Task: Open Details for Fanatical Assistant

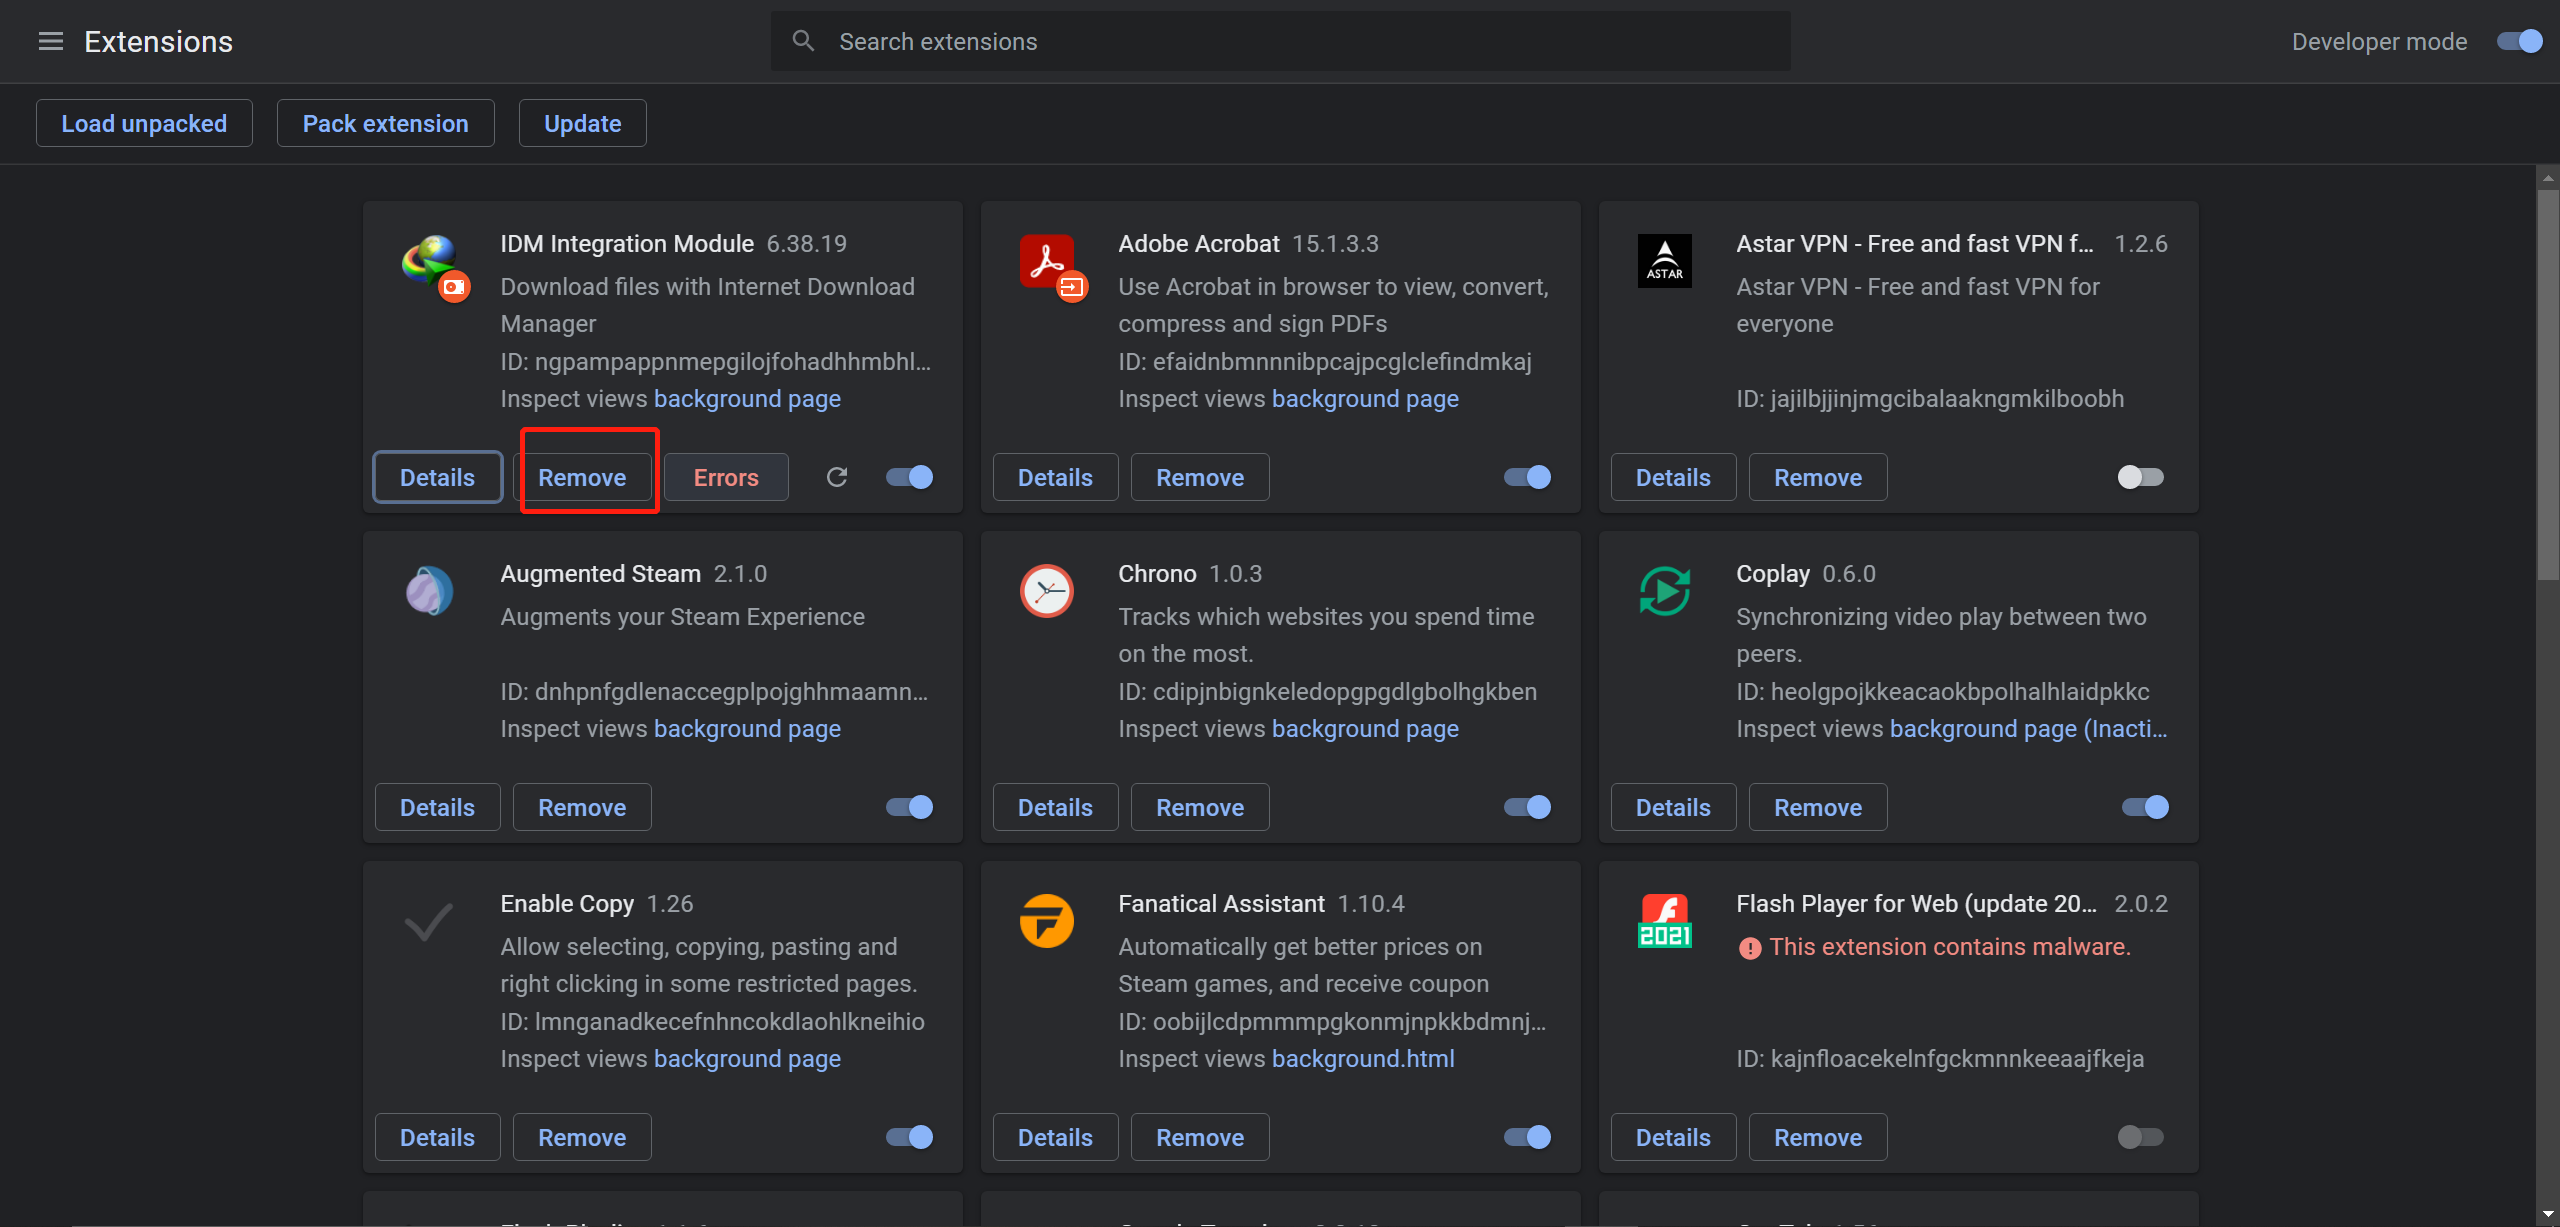Action: (x=1055, y=1137)
